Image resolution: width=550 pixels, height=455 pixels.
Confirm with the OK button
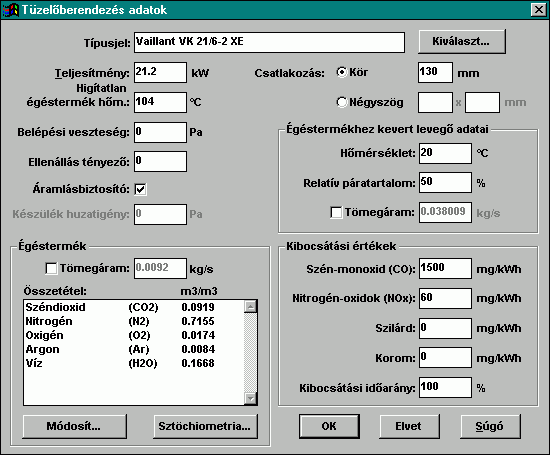(x=329, y=426)
